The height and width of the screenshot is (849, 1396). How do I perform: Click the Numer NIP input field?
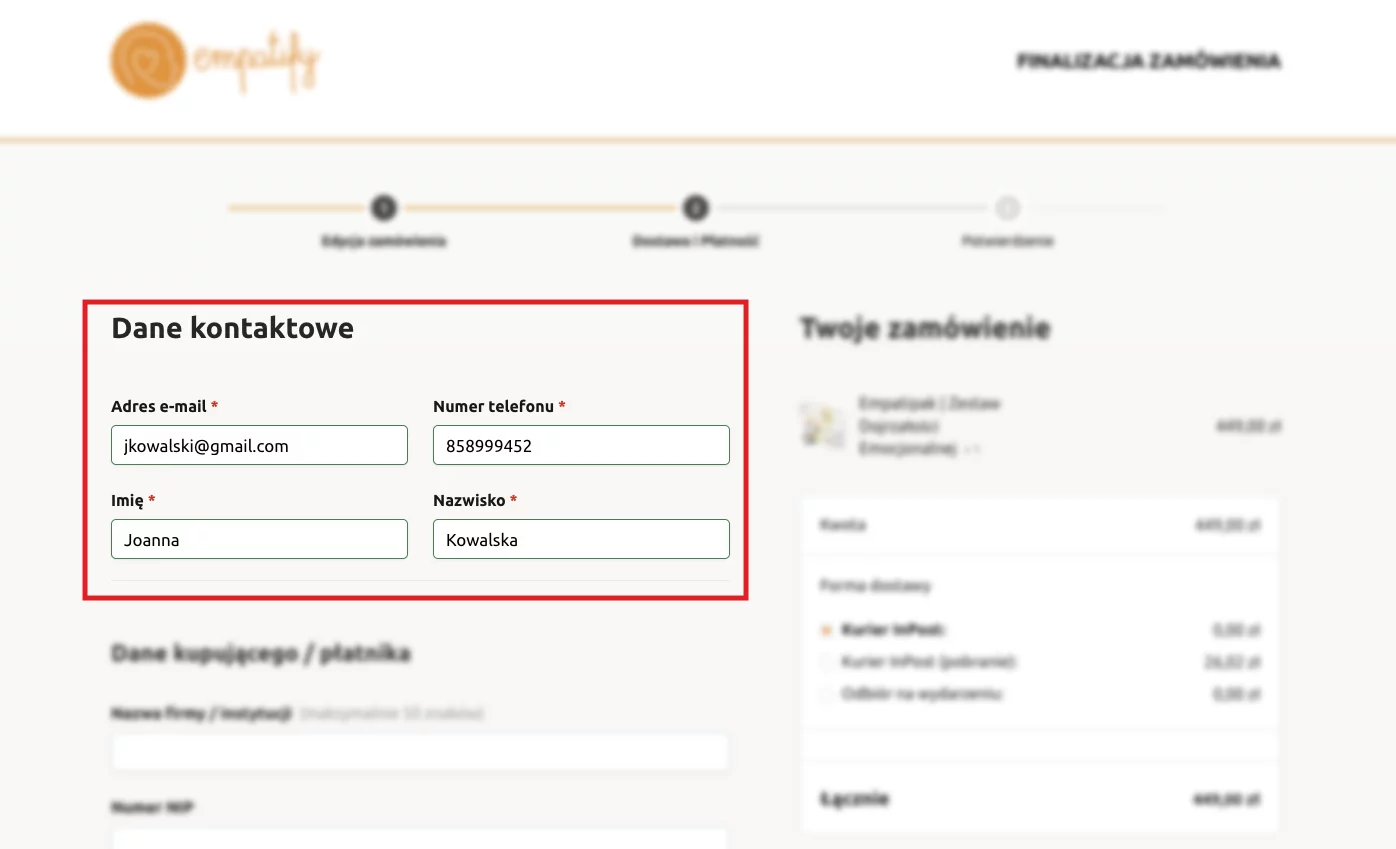420,838
